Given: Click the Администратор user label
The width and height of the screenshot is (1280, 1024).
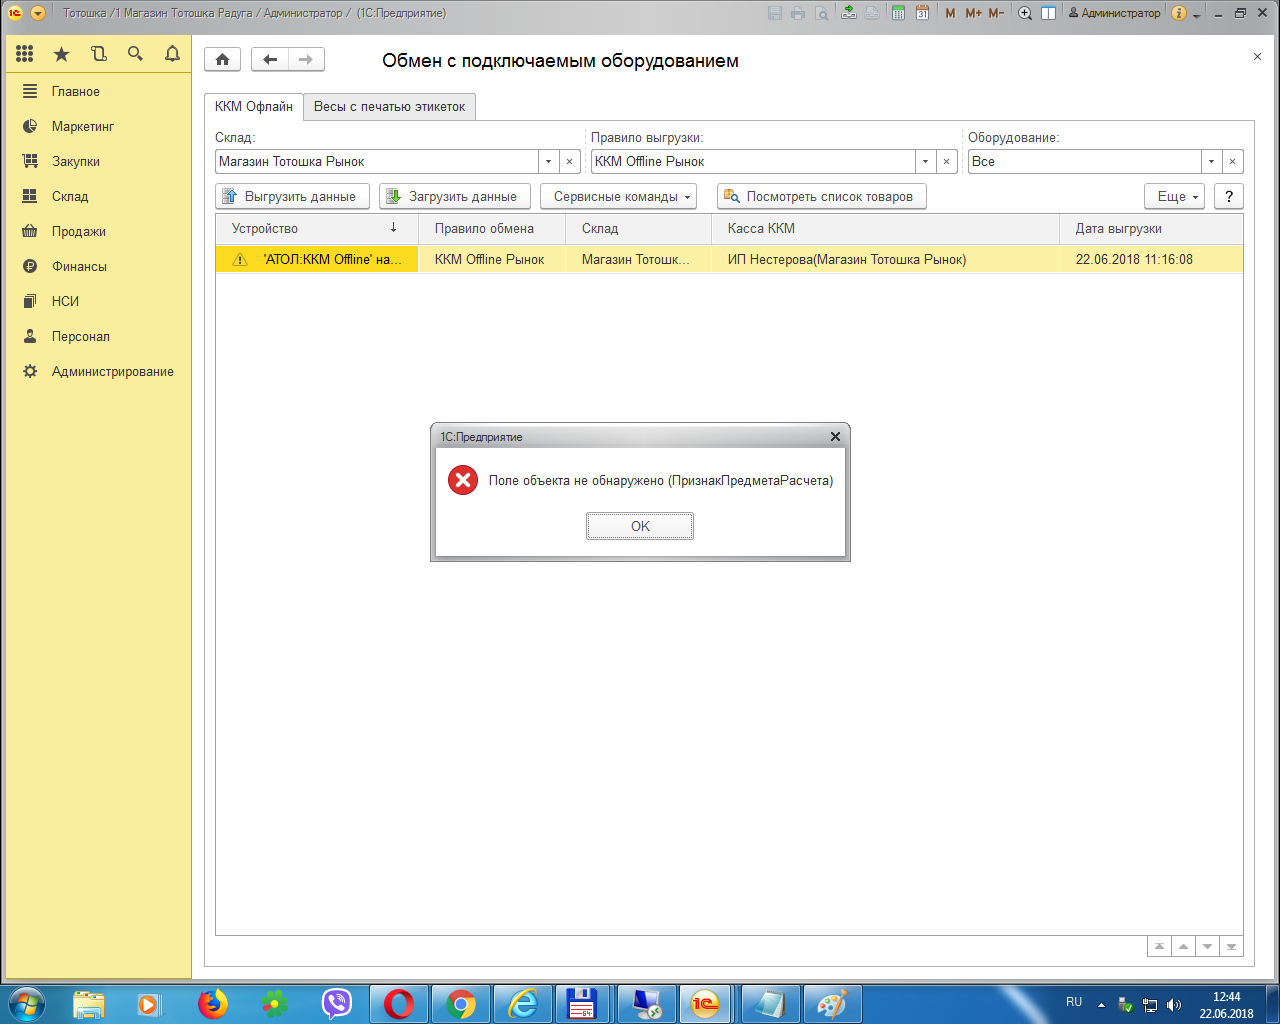Looking at the screenshot, I should (x=1114, y=13).
